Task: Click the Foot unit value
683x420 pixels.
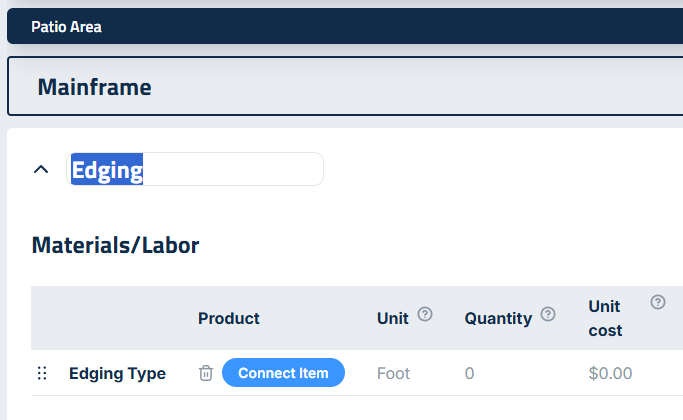Action: (393, 373)
